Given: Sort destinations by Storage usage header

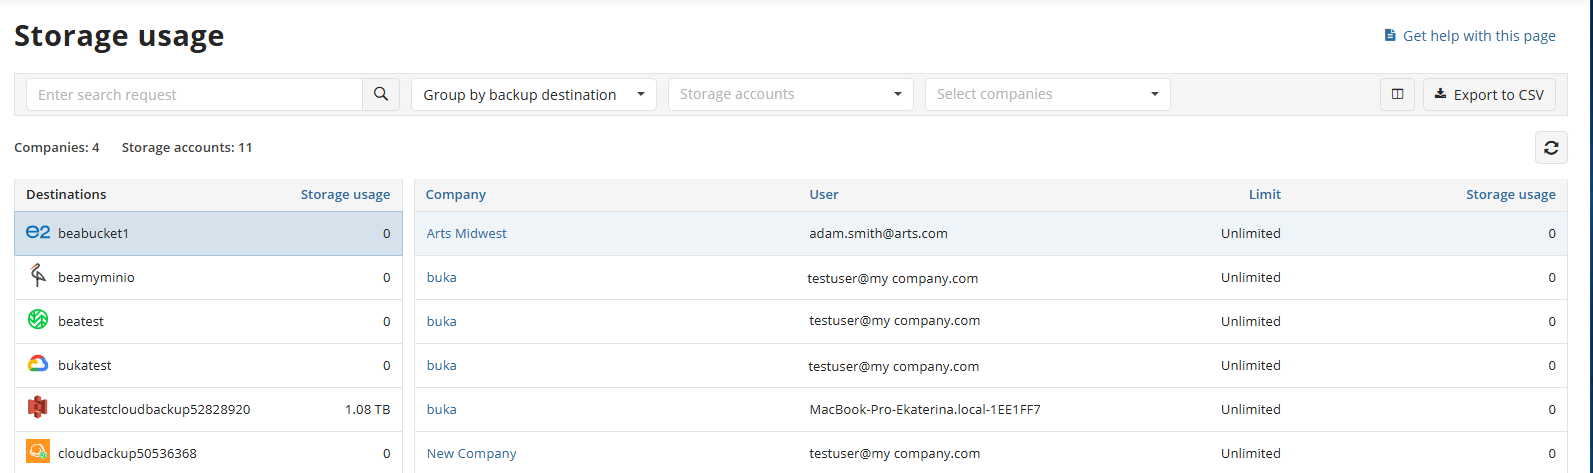Looking at the screenshot, I should coord(345,195).
